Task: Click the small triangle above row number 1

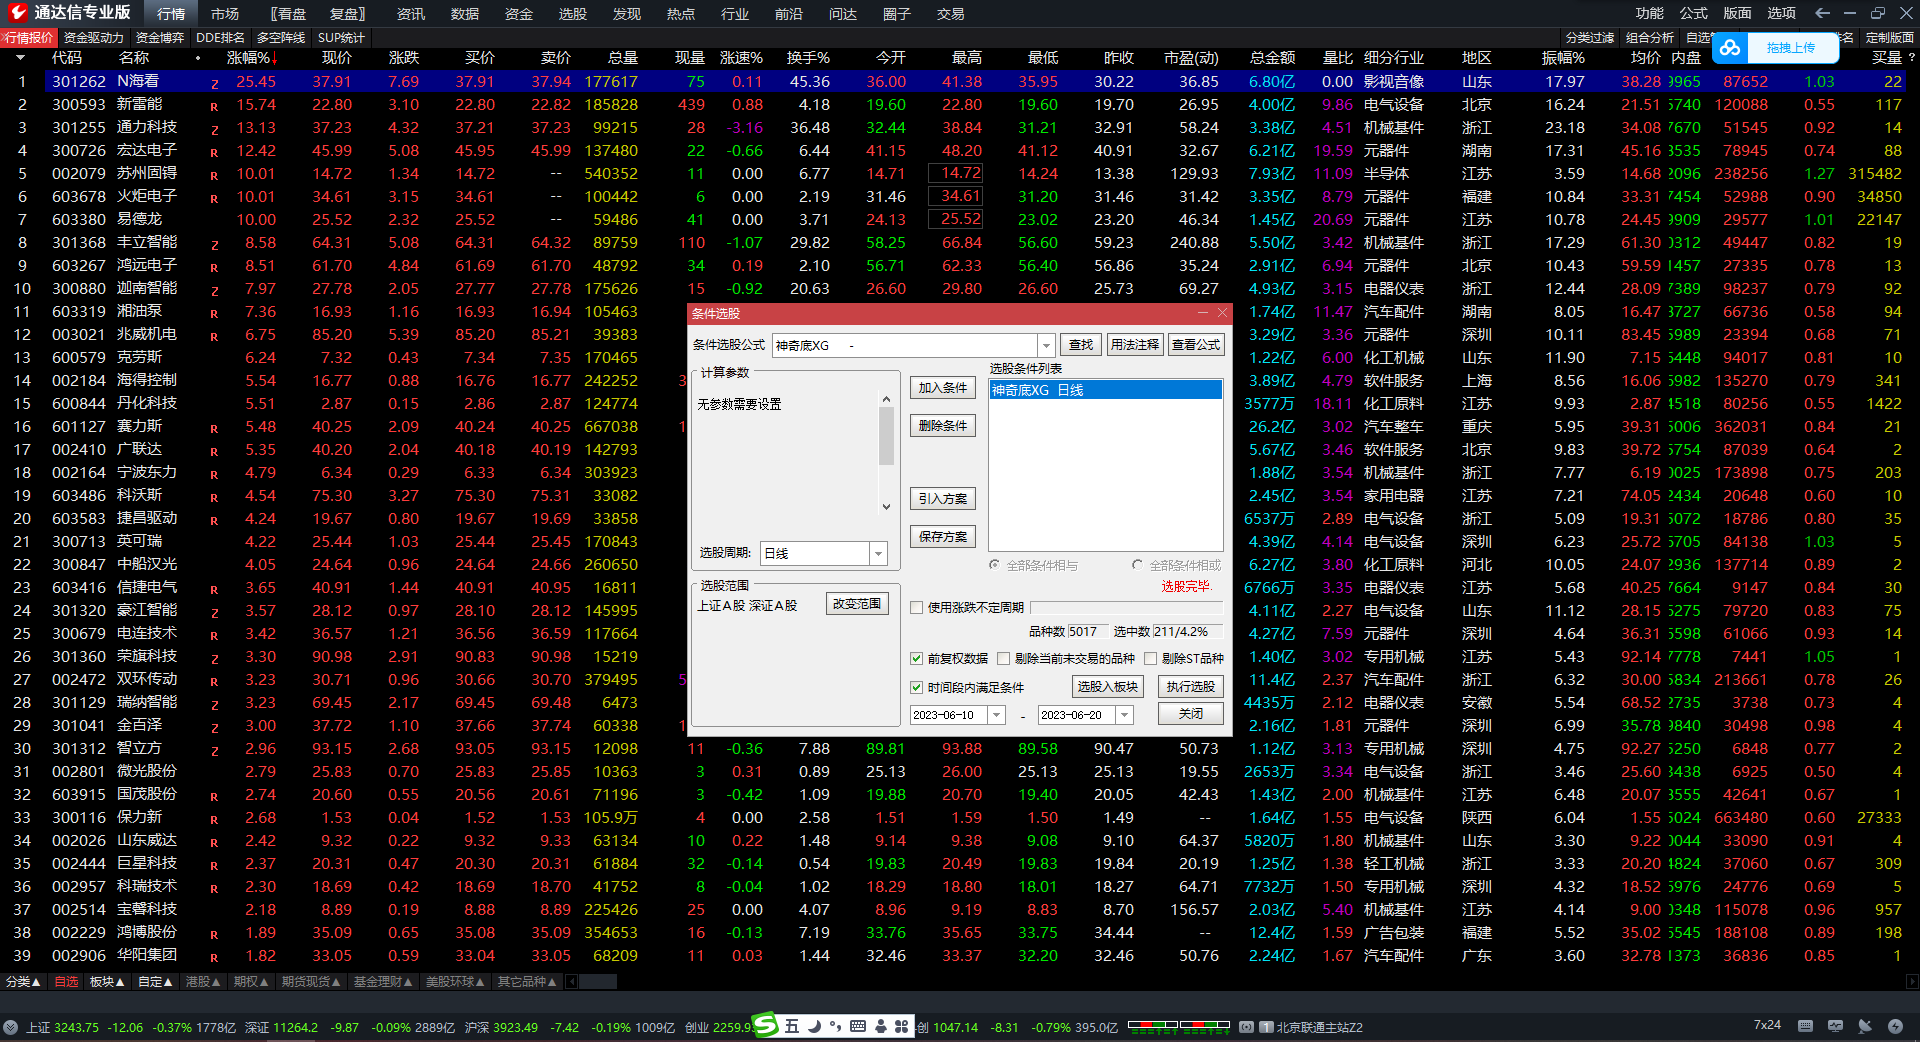Action: pos(20,58)
